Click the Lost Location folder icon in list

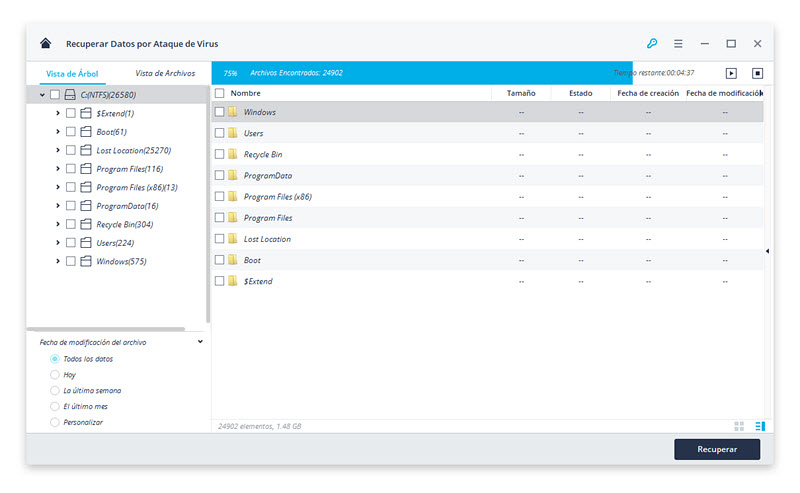(x=233, y=239)
